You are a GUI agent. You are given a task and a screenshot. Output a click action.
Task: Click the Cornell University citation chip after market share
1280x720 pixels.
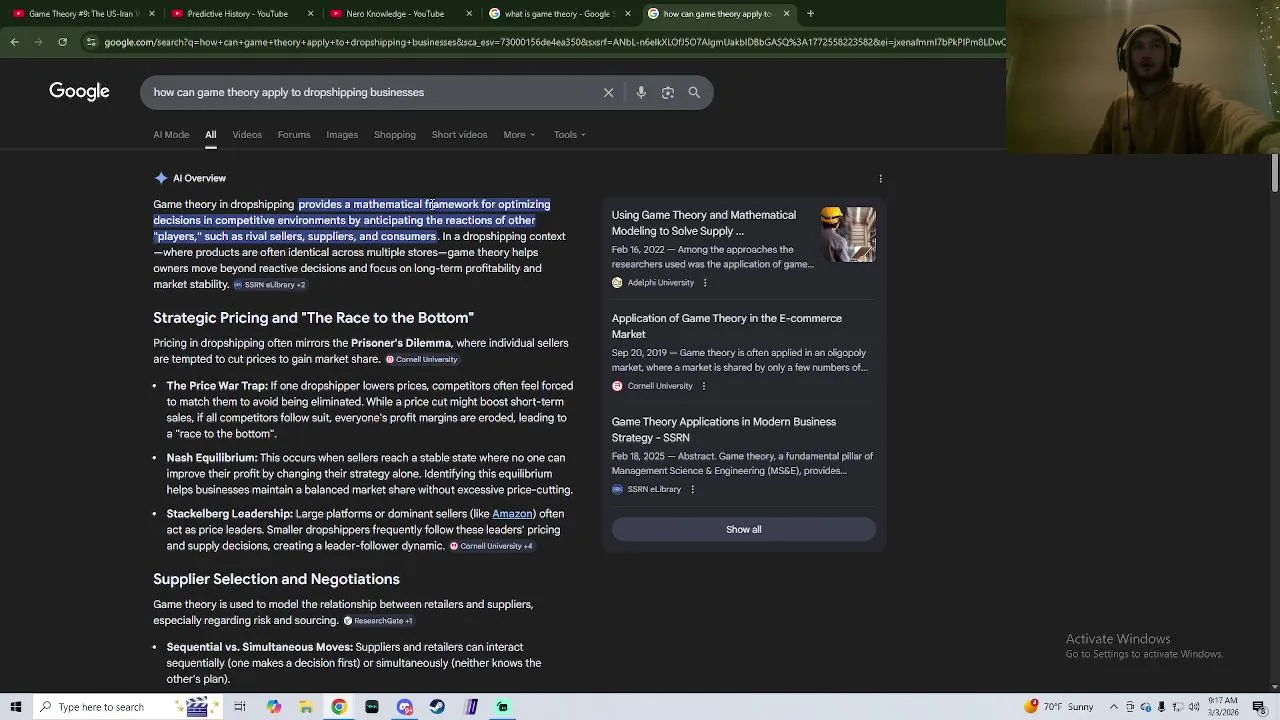click(x=421, y=360)
